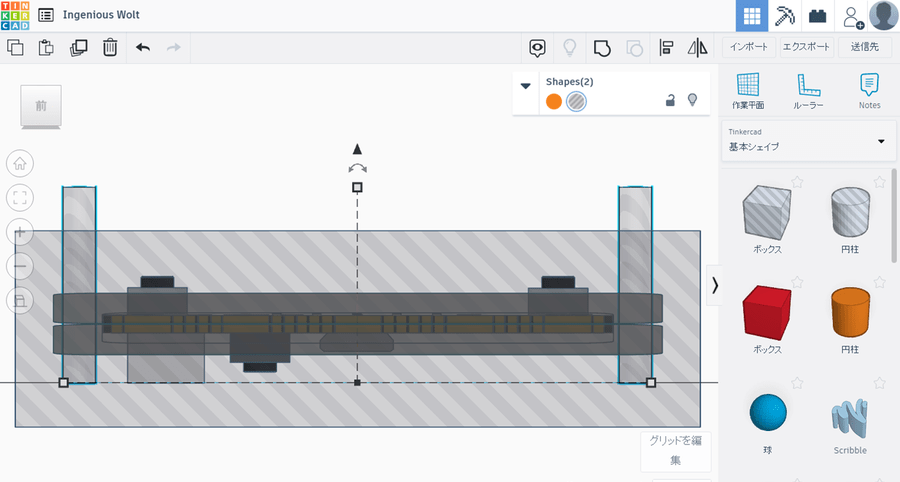Open the Align tool
The height and width of the screenshot is (482, 900).
(666, 48)
